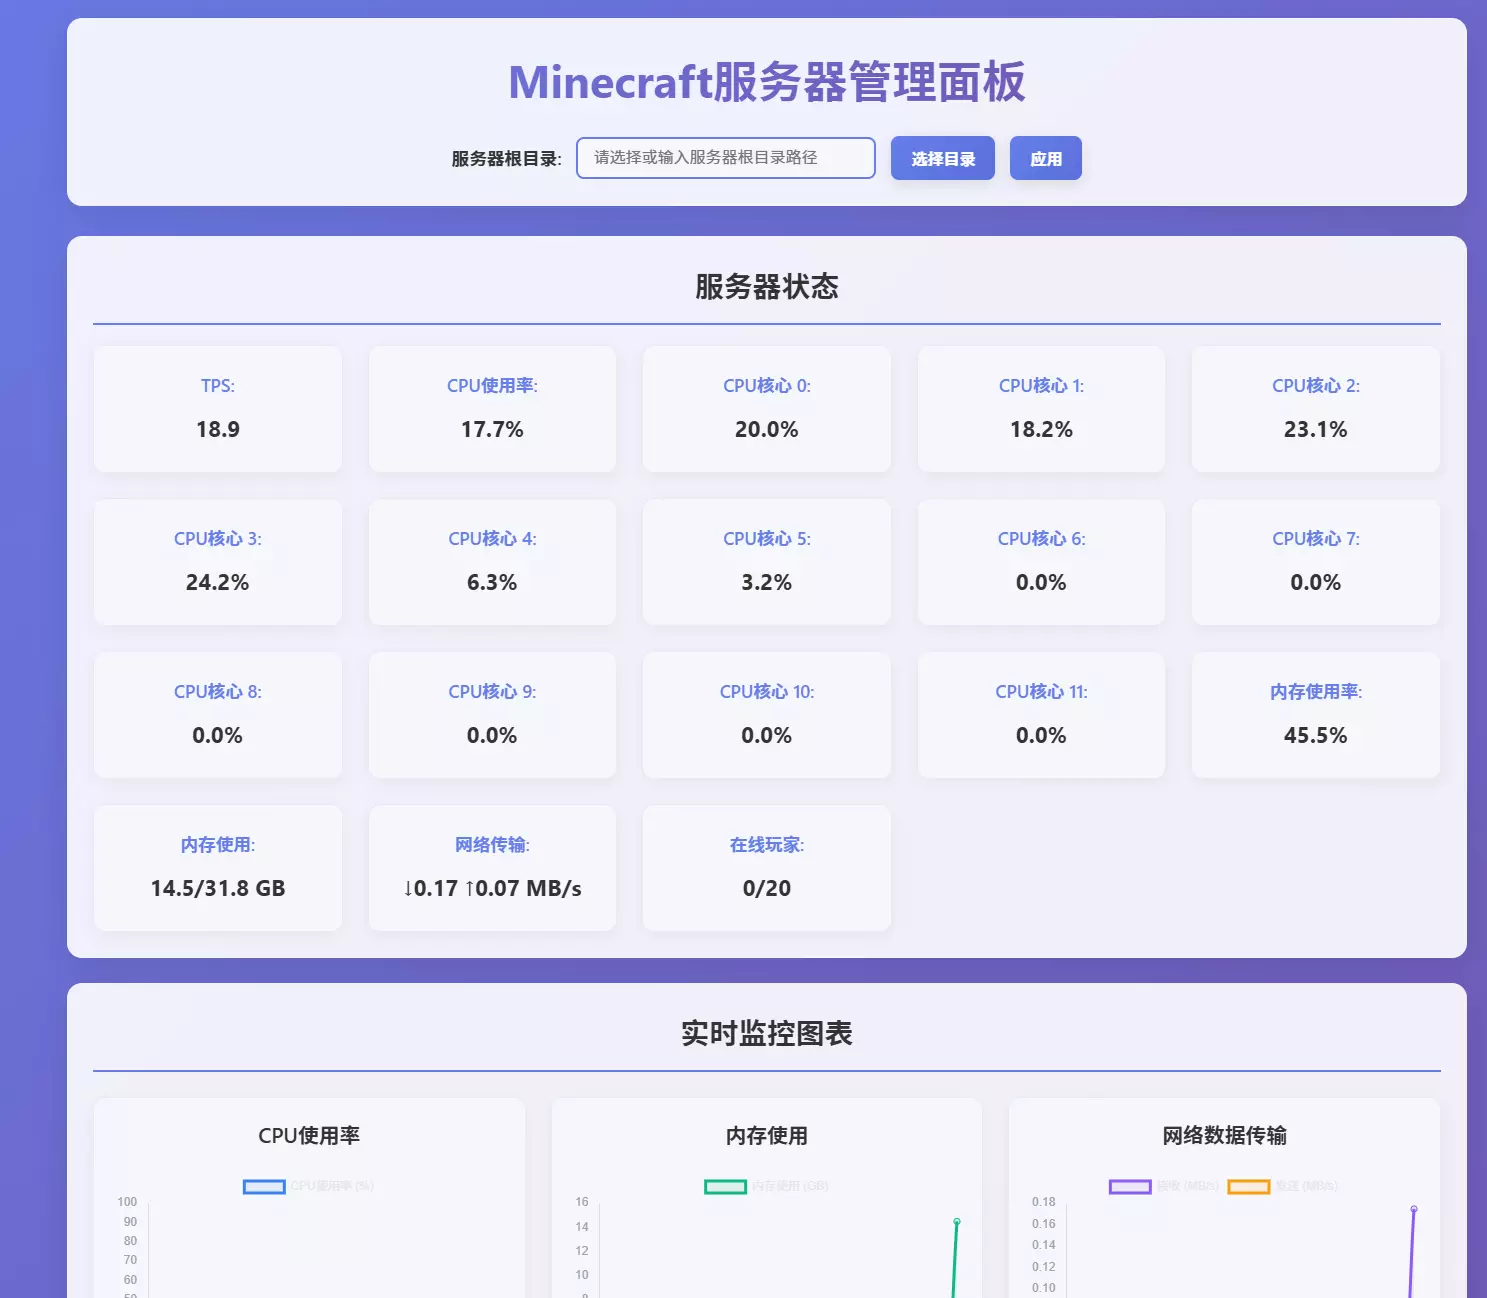
Task: Click the 服务器状态 section heading
Action: pyautogui.click(x=767, y=287)
